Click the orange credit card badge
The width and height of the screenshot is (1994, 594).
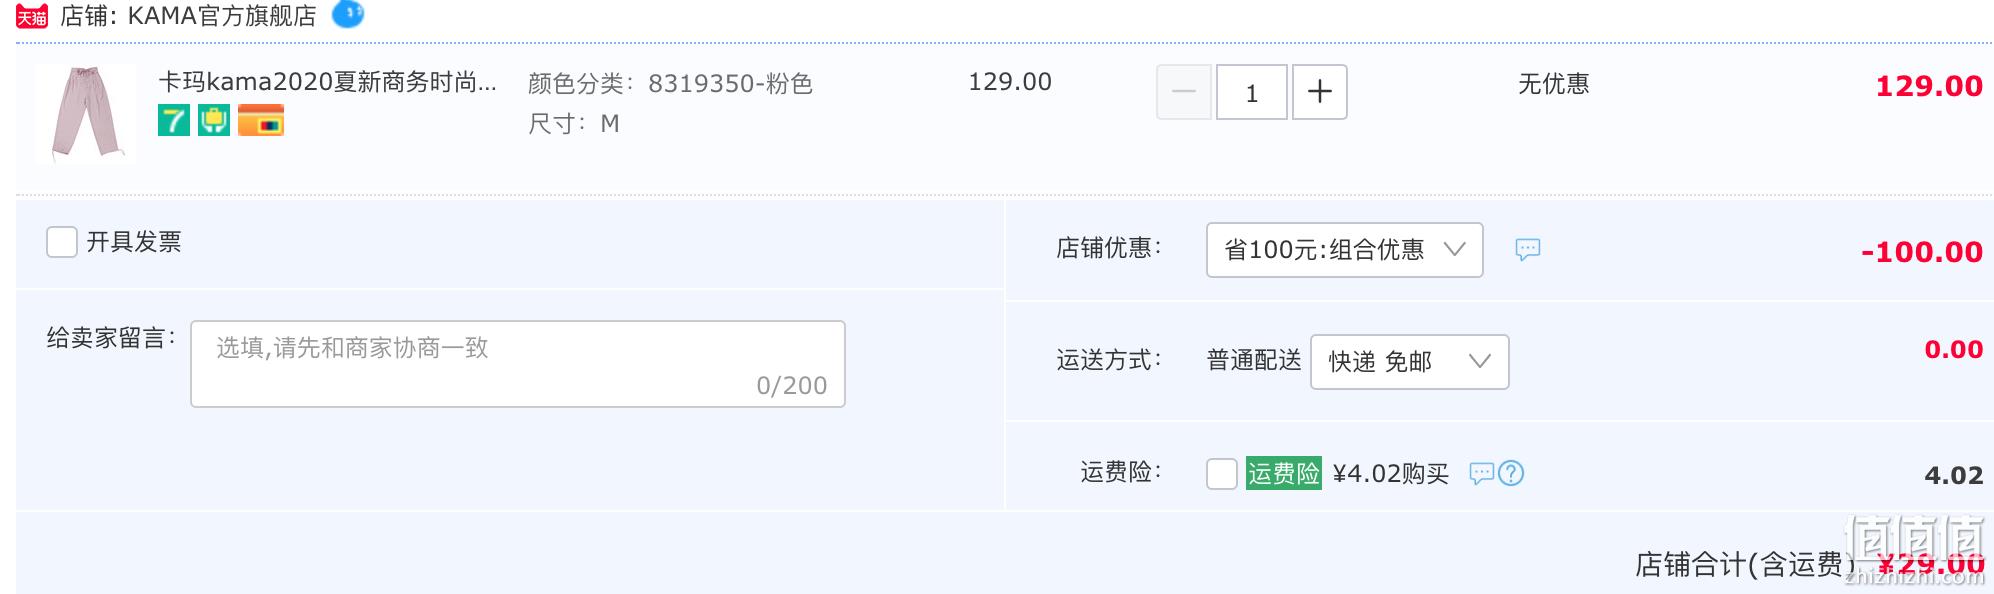(261, 120)
